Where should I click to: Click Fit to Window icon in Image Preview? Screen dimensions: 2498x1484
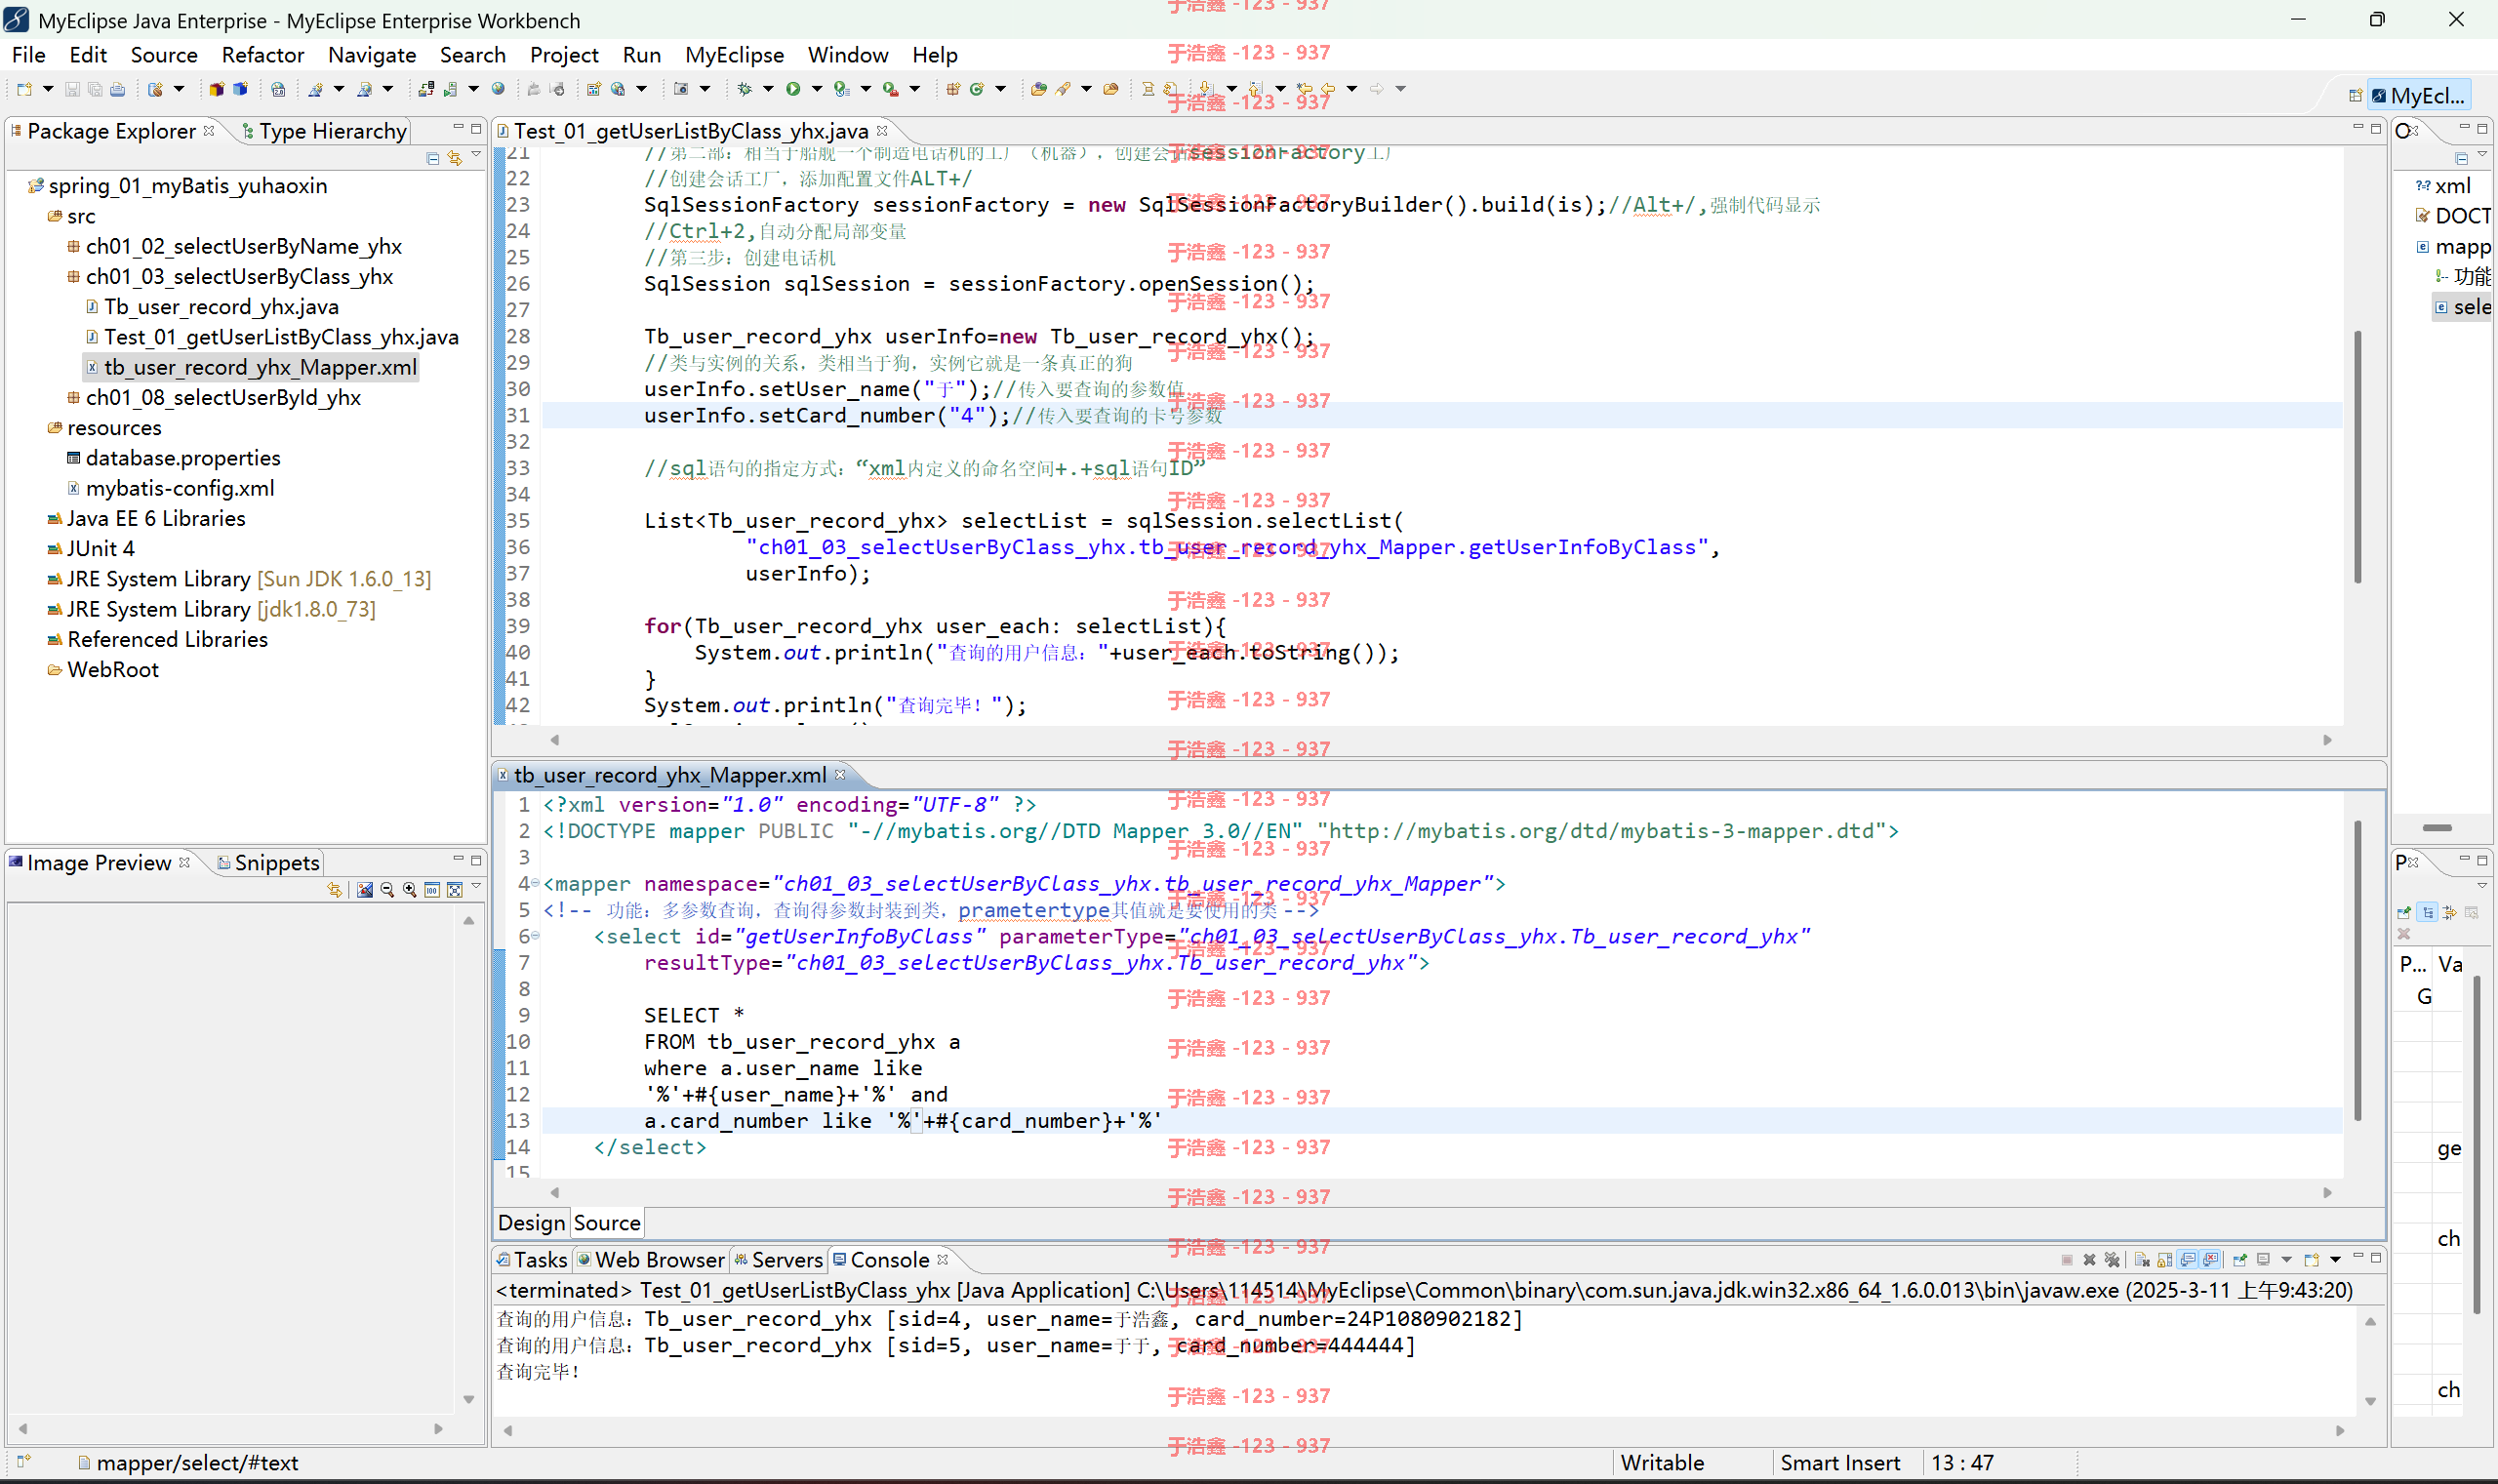[x=455, y=890]
